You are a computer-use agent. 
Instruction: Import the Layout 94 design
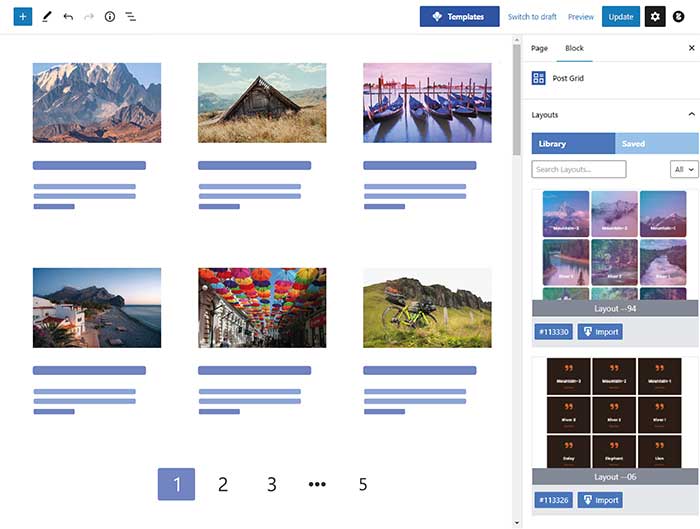[600, 332]
